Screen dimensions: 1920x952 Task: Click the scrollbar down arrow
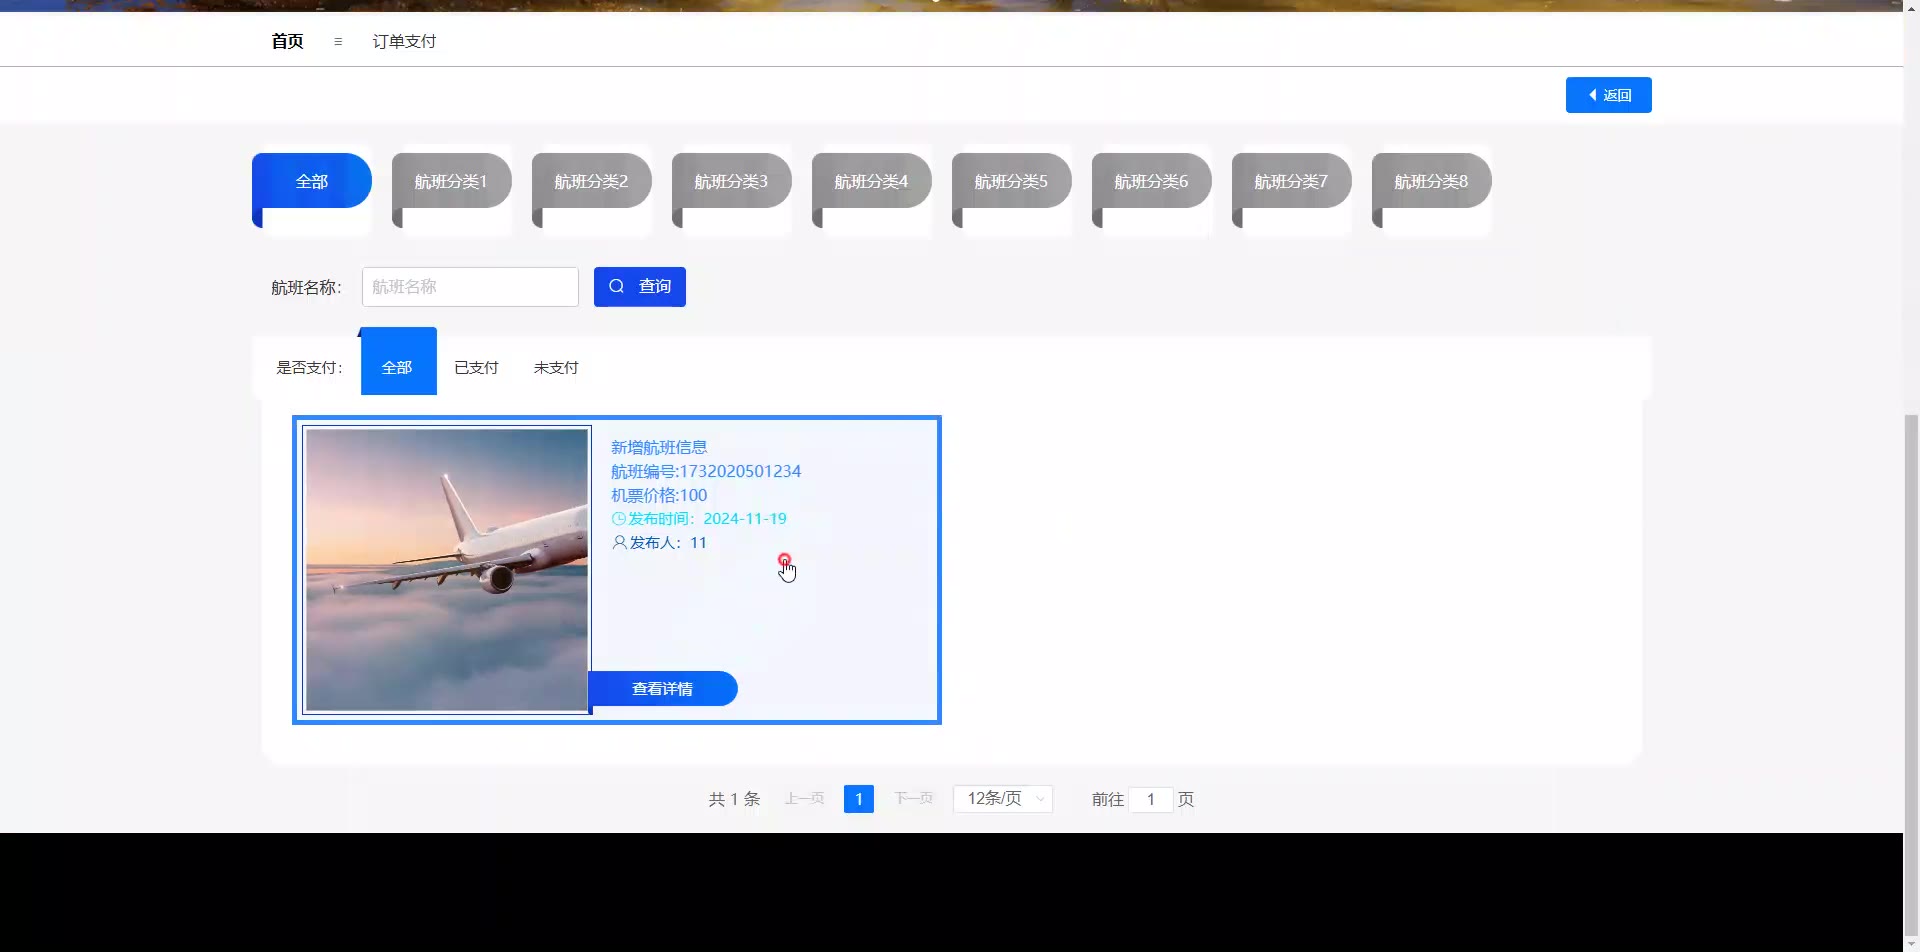pyautogui.click(x=1911, y=943)
